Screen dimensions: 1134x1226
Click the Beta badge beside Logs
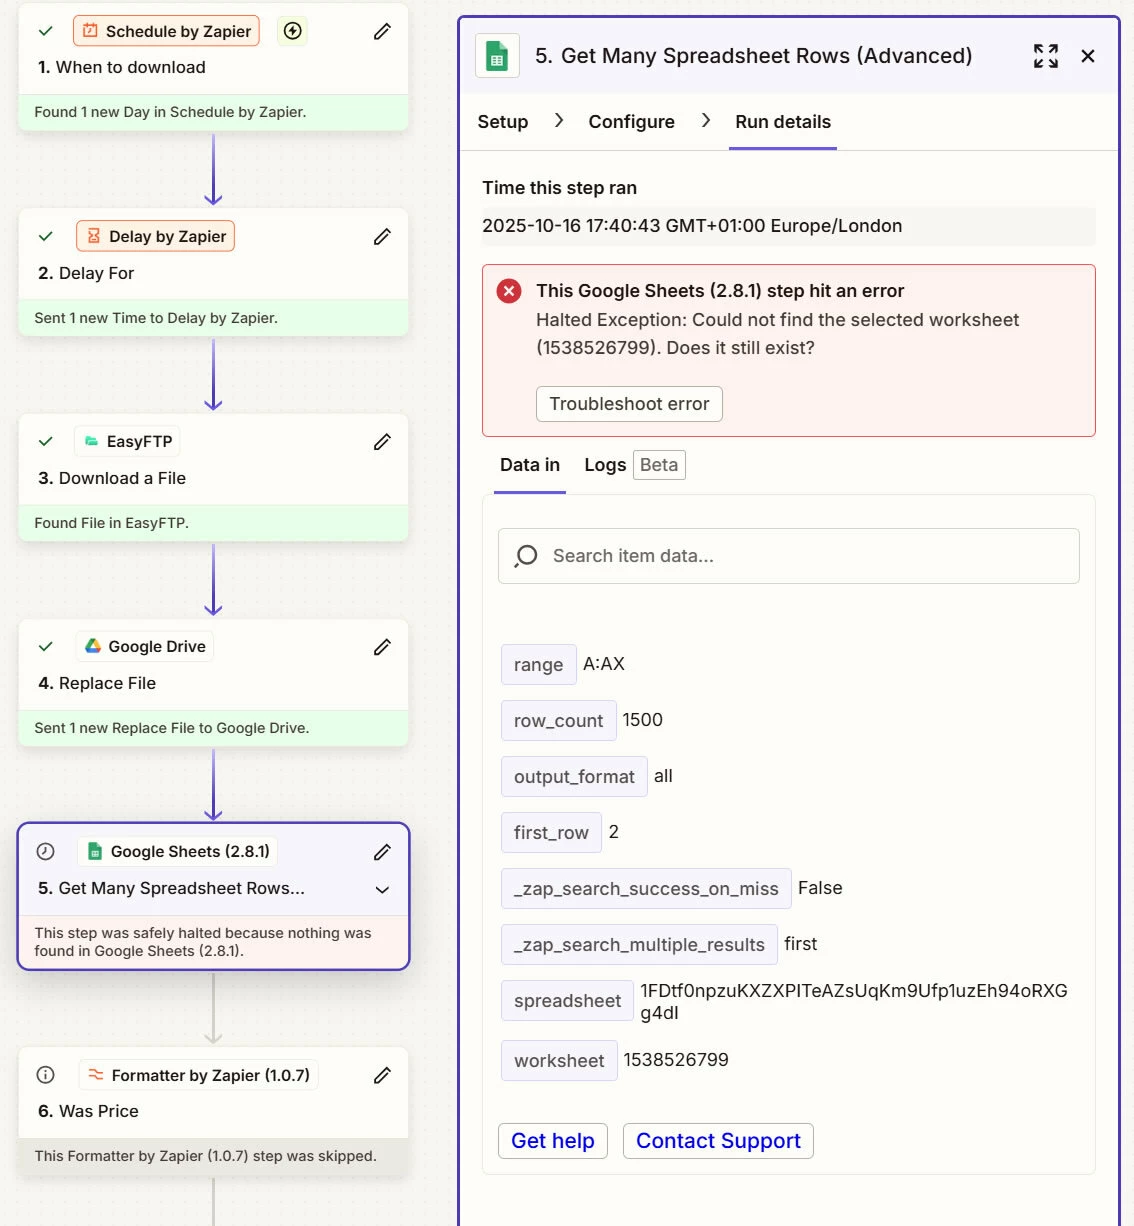pyautogui.click(x=659, y=465)
